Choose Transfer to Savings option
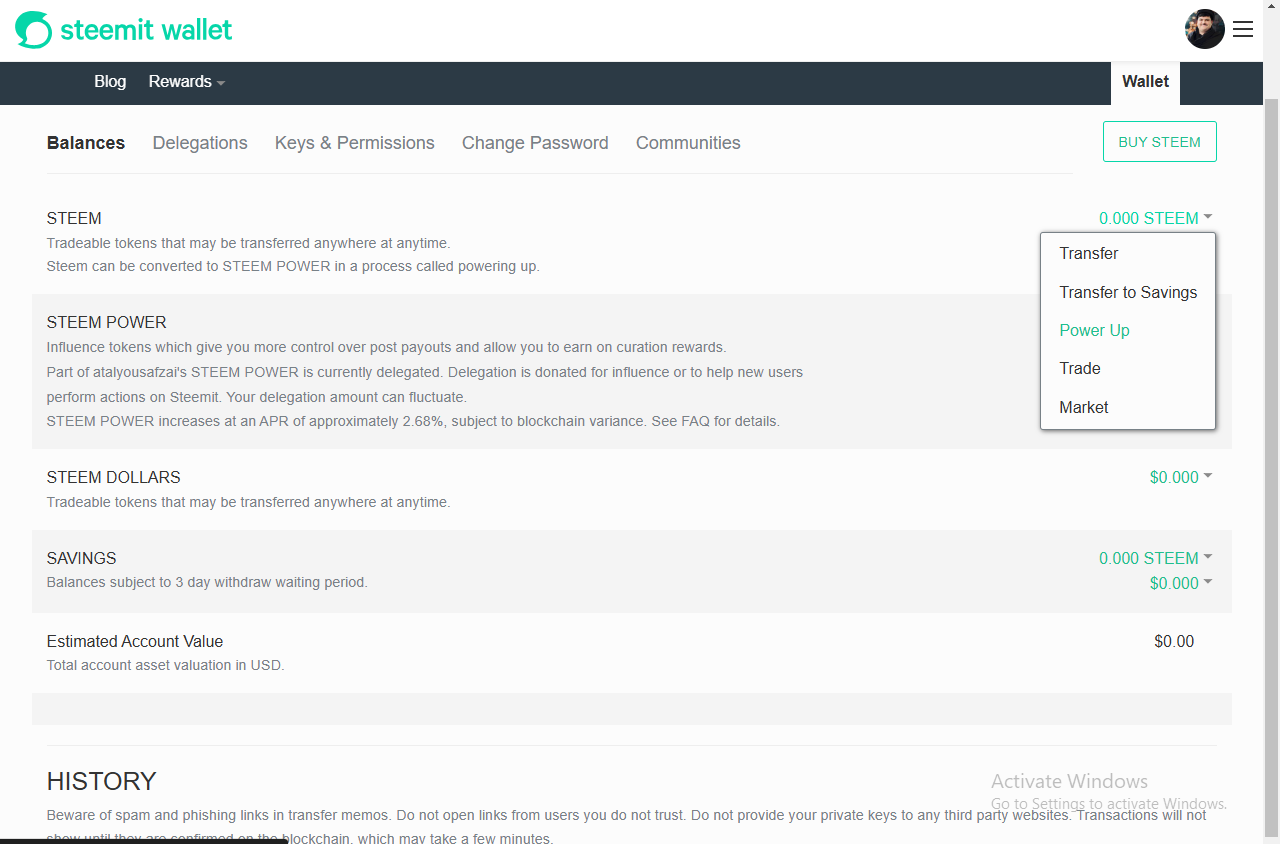This screenshot has height=844, width=1280. click(x=1128, y=292)
